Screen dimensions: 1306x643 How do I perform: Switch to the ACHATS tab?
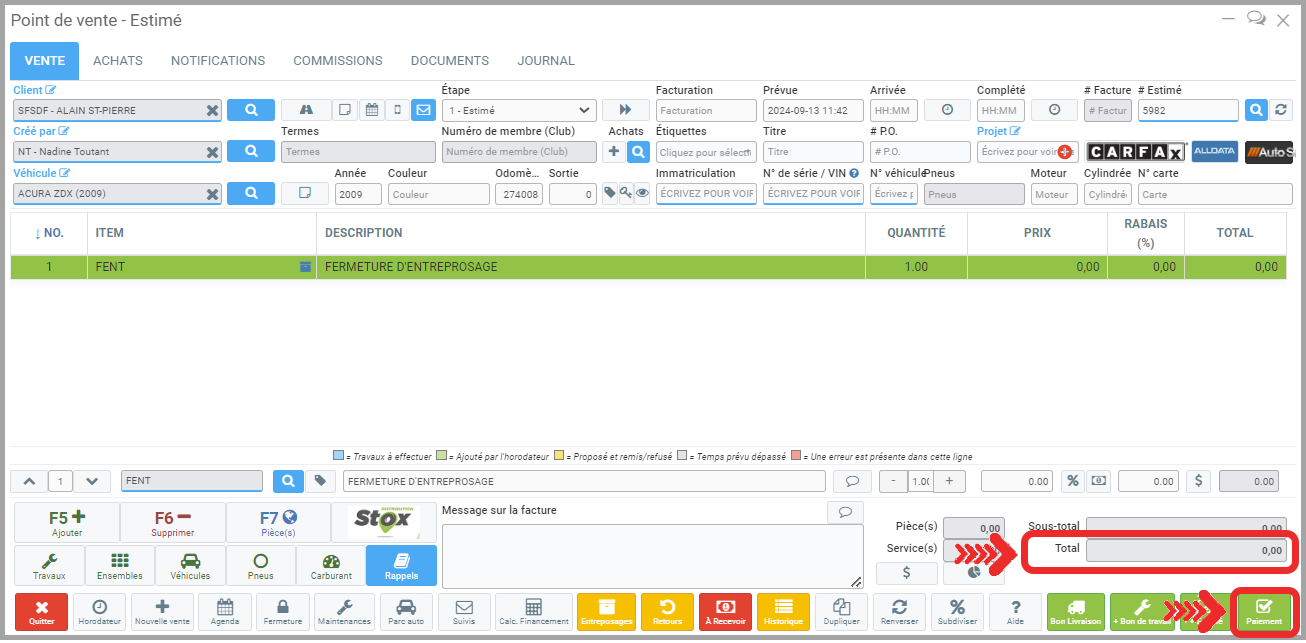pos(118,61)
